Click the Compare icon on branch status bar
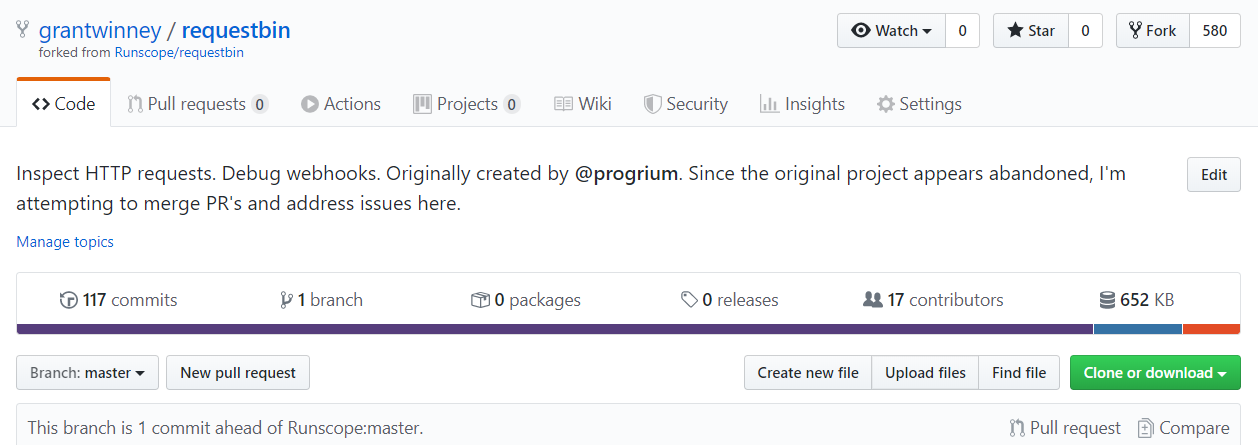The width and height of the screenshot is (1258, 445). point(1145,428)
